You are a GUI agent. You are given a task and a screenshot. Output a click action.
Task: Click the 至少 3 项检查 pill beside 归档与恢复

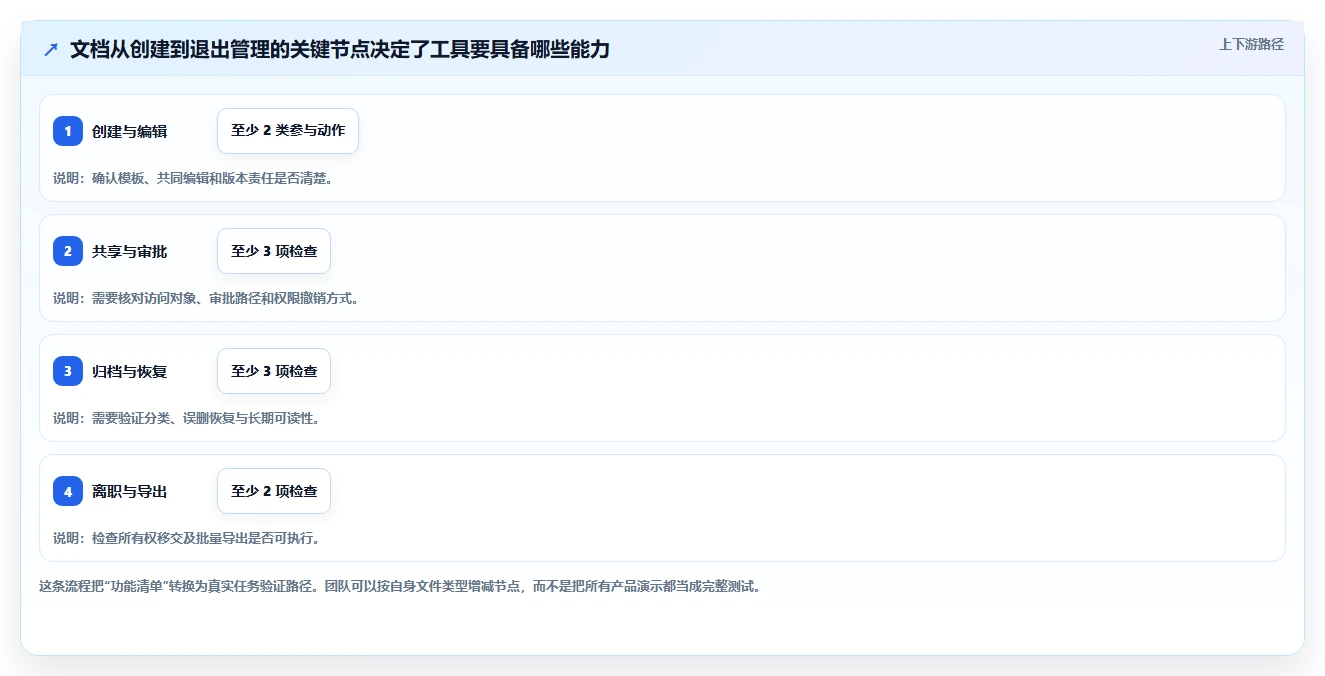[x=274, y=371]
